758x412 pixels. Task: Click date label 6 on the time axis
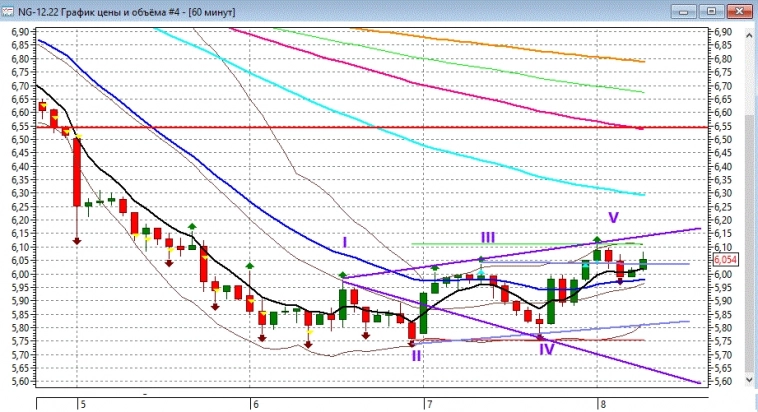click(256, 404)
